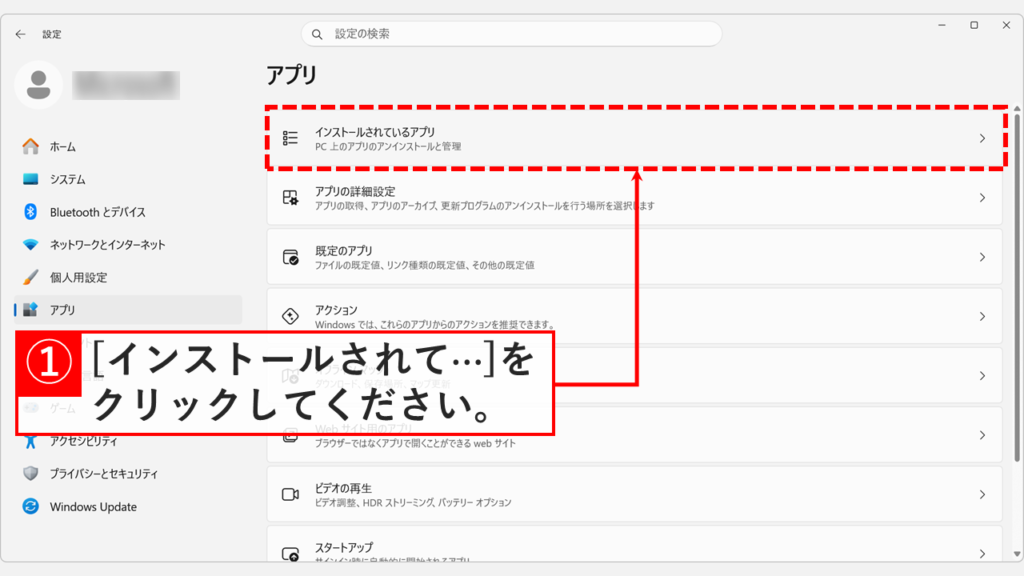Screen dimensions: 1024x576
Task: Open システム in the sidebar
Action: 128,179
